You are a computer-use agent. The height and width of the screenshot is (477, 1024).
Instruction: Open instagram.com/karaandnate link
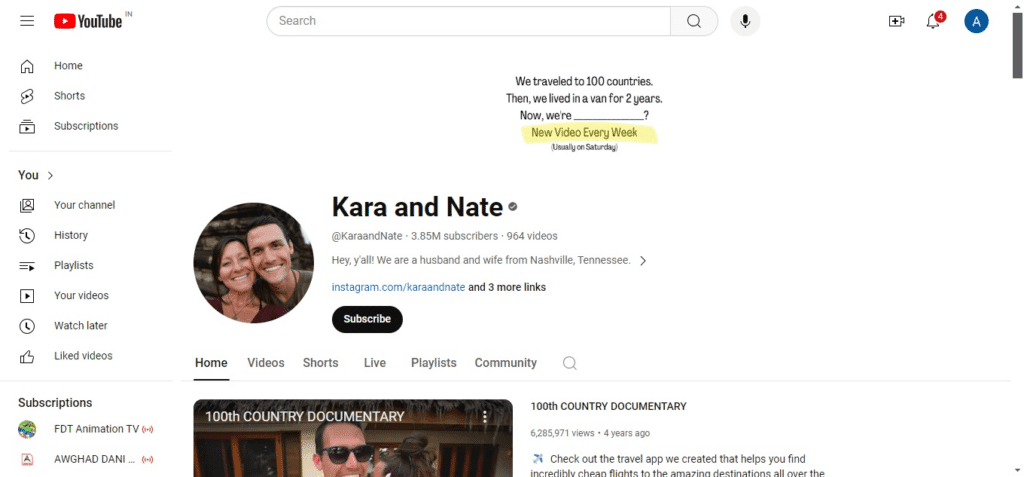coord(398,287)
